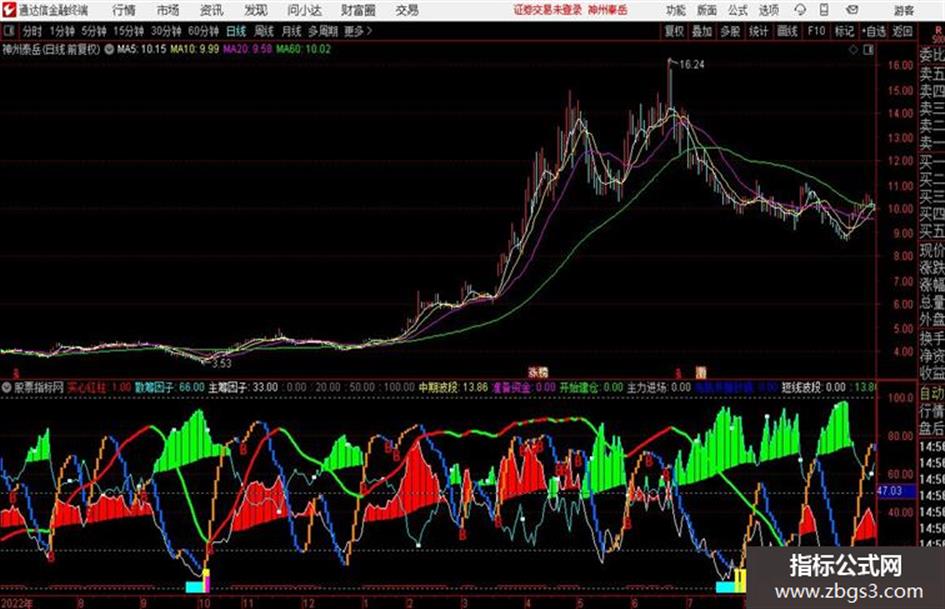Screen dimensions: 945x609
Task: Switch to the 30分钟 period tab
Action: [166, 31]
